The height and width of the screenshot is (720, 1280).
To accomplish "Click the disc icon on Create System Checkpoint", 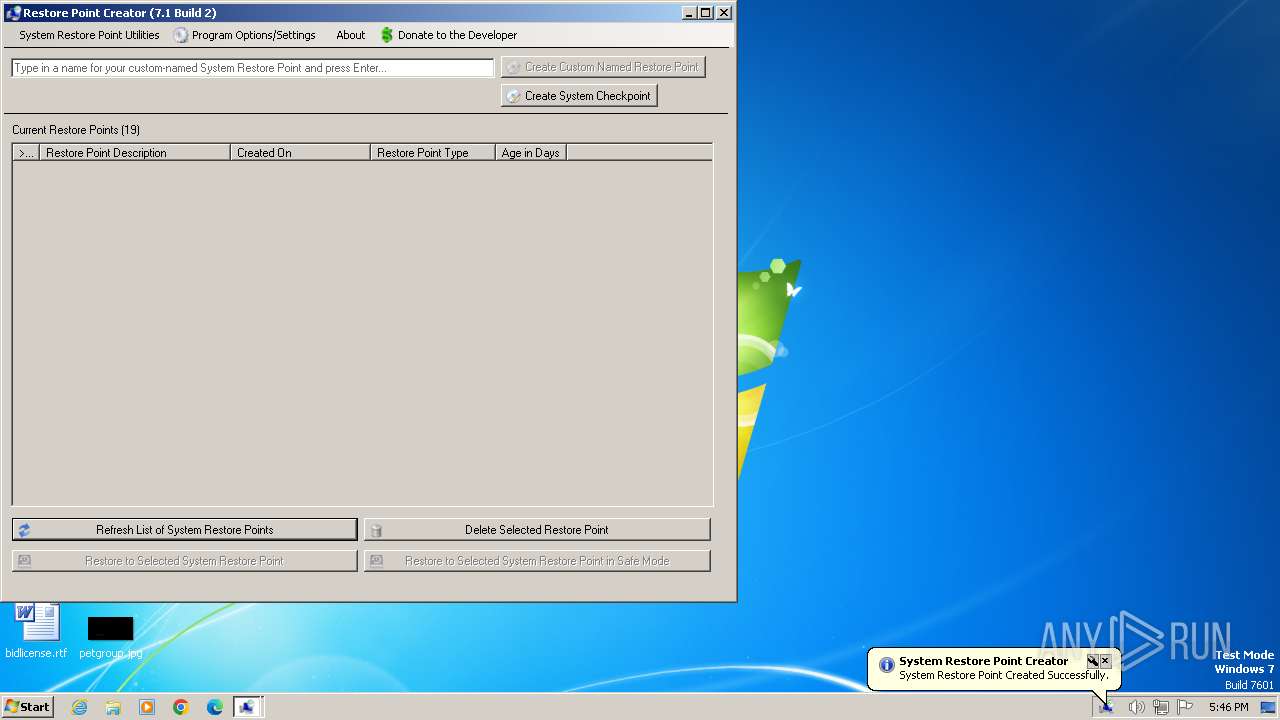I will (x=514, y=96).
